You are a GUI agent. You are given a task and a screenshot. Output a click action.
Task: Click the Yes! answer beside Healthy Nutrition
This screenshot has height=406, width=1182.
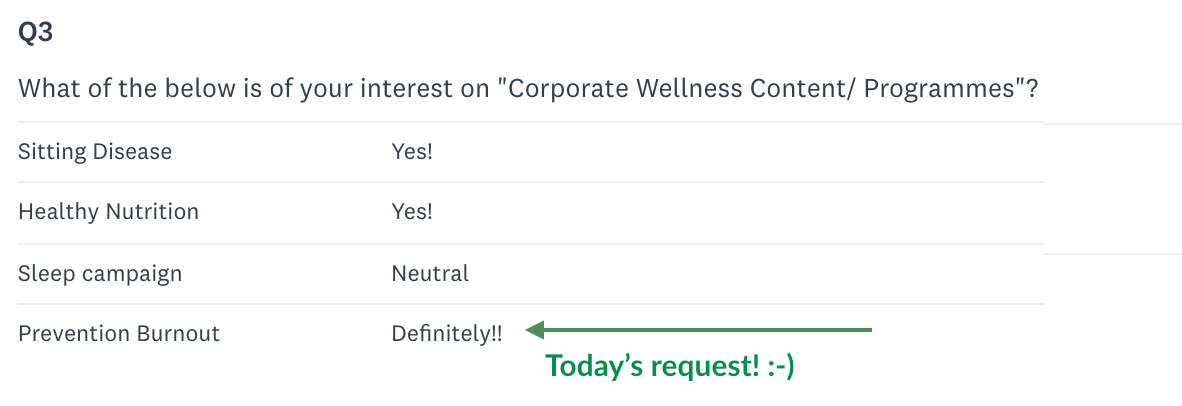(x=412, y=212)
